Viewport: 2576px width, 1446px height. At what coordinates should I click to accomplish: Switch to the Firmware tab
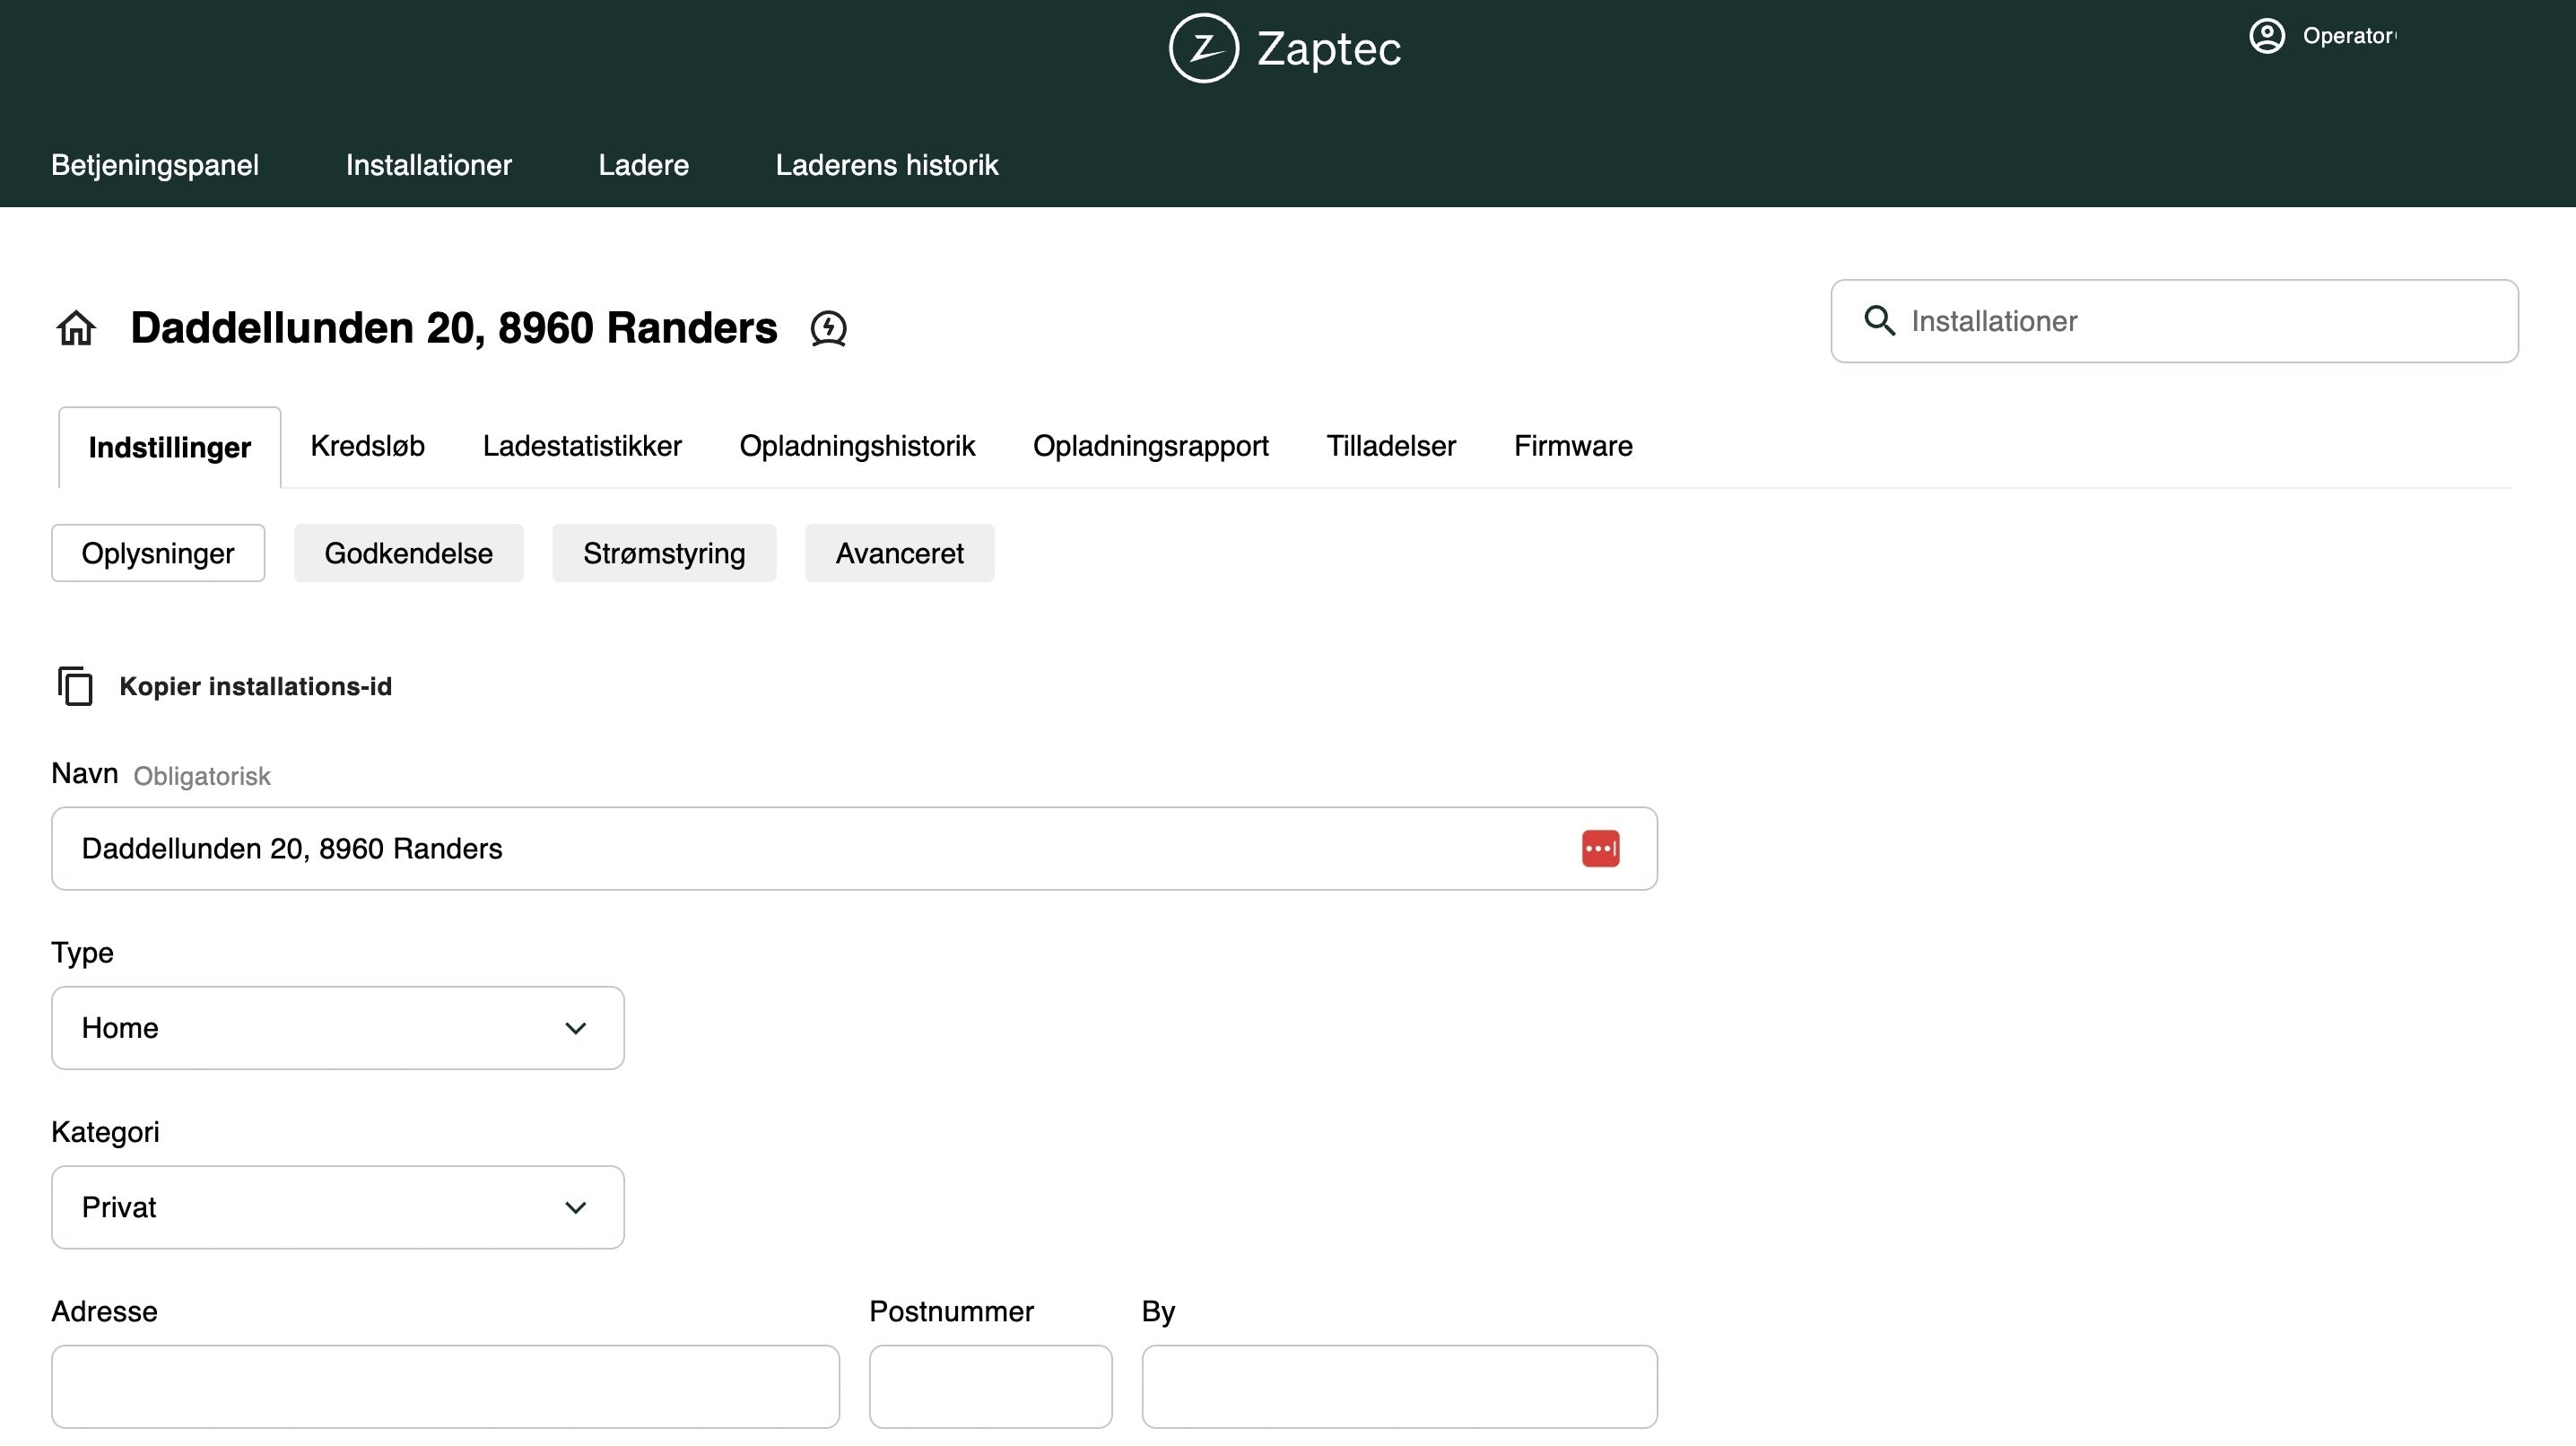point(1573,446)
